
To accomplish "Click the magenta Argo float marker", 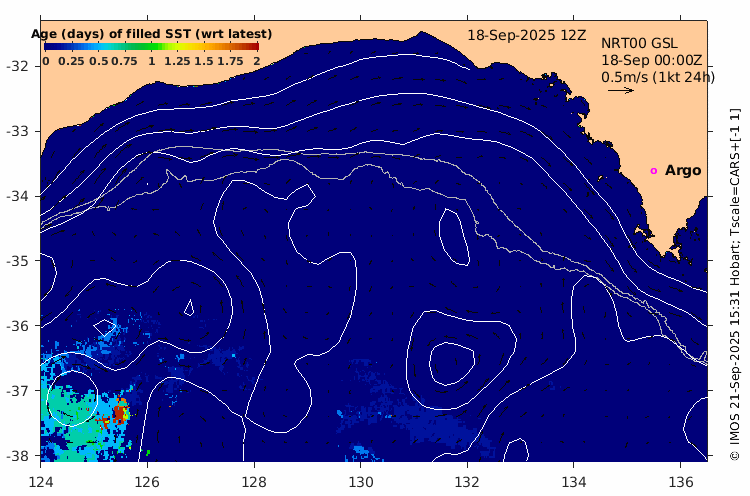I will (653, 171).
